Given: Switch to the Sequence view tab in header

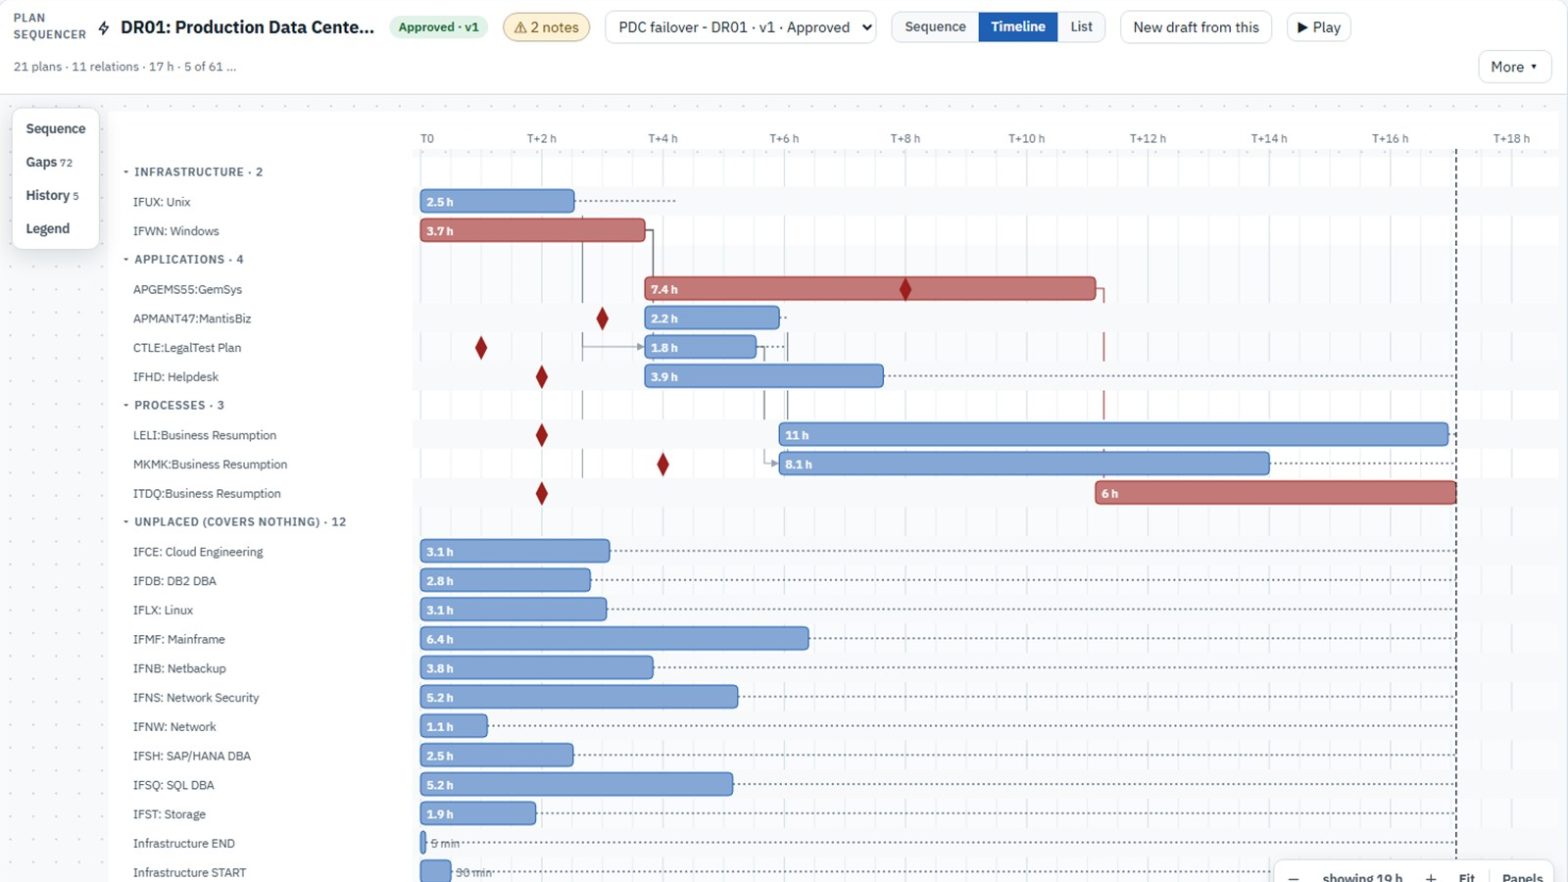Looking at the screenshot, I should coord(935,27).
